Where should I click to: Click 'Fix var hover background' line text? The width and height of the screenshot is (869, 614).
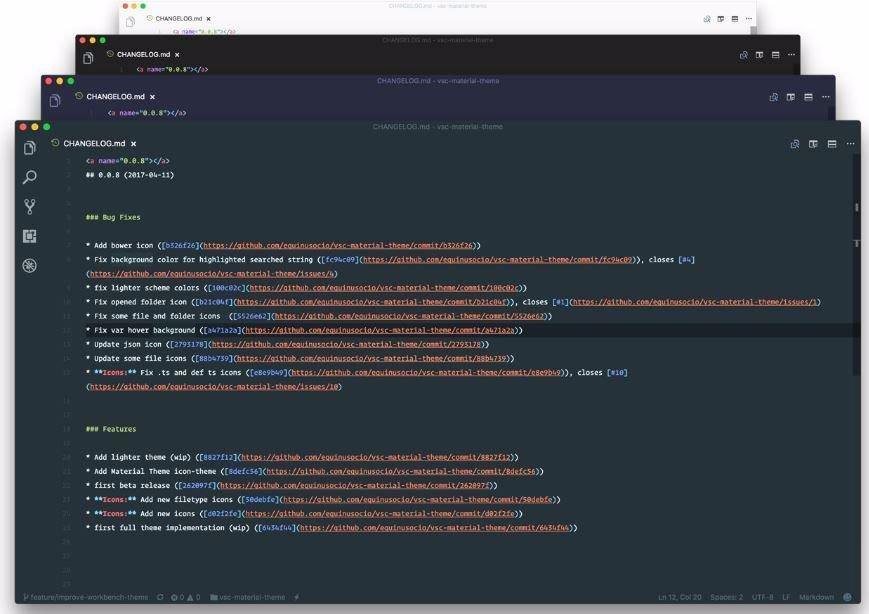pyautogui.click(x=145, y=330)
